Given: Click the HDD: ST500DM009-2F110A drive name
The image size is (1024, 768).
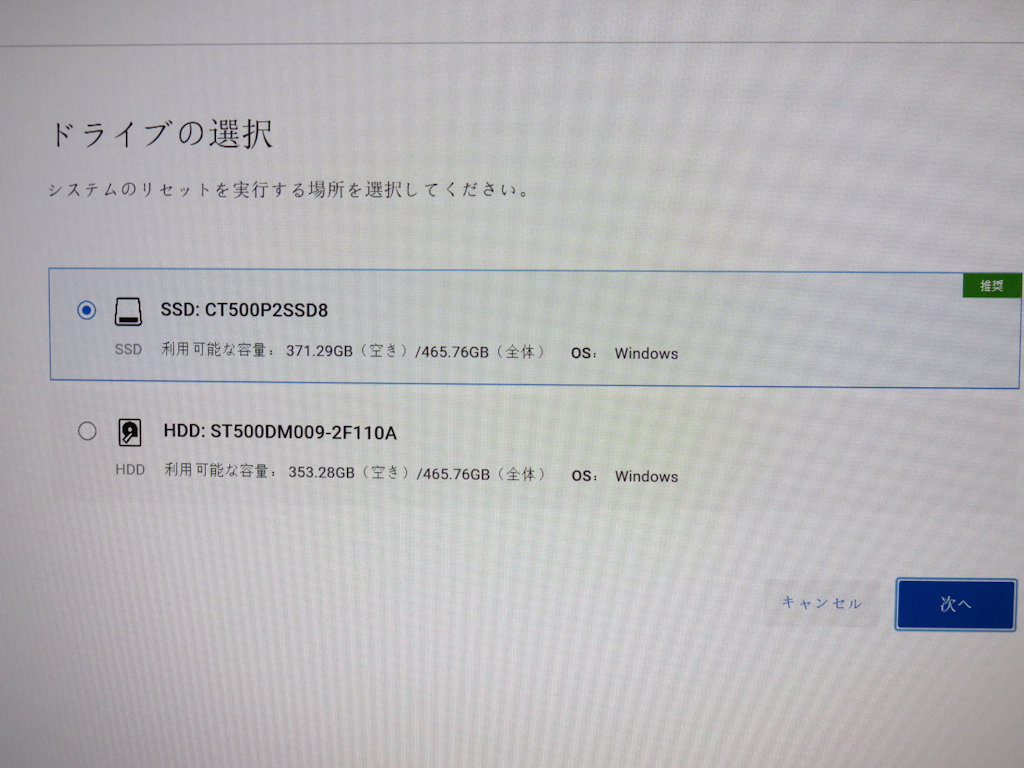Looking at the screenshot, I should coord(281,433).
